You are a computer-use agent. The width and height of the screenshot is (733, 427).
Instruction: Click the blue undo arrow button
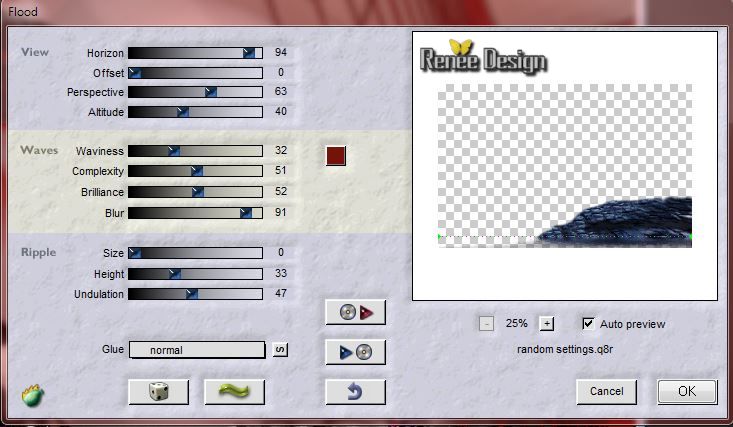355,391
